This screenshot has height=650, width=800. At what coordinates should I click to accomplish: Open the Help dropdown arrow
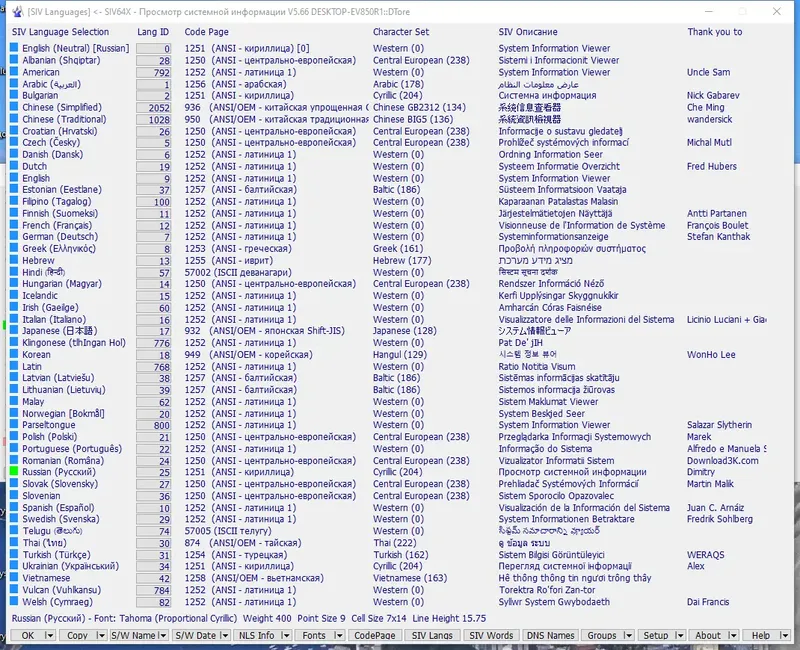(x=782, y=636)
